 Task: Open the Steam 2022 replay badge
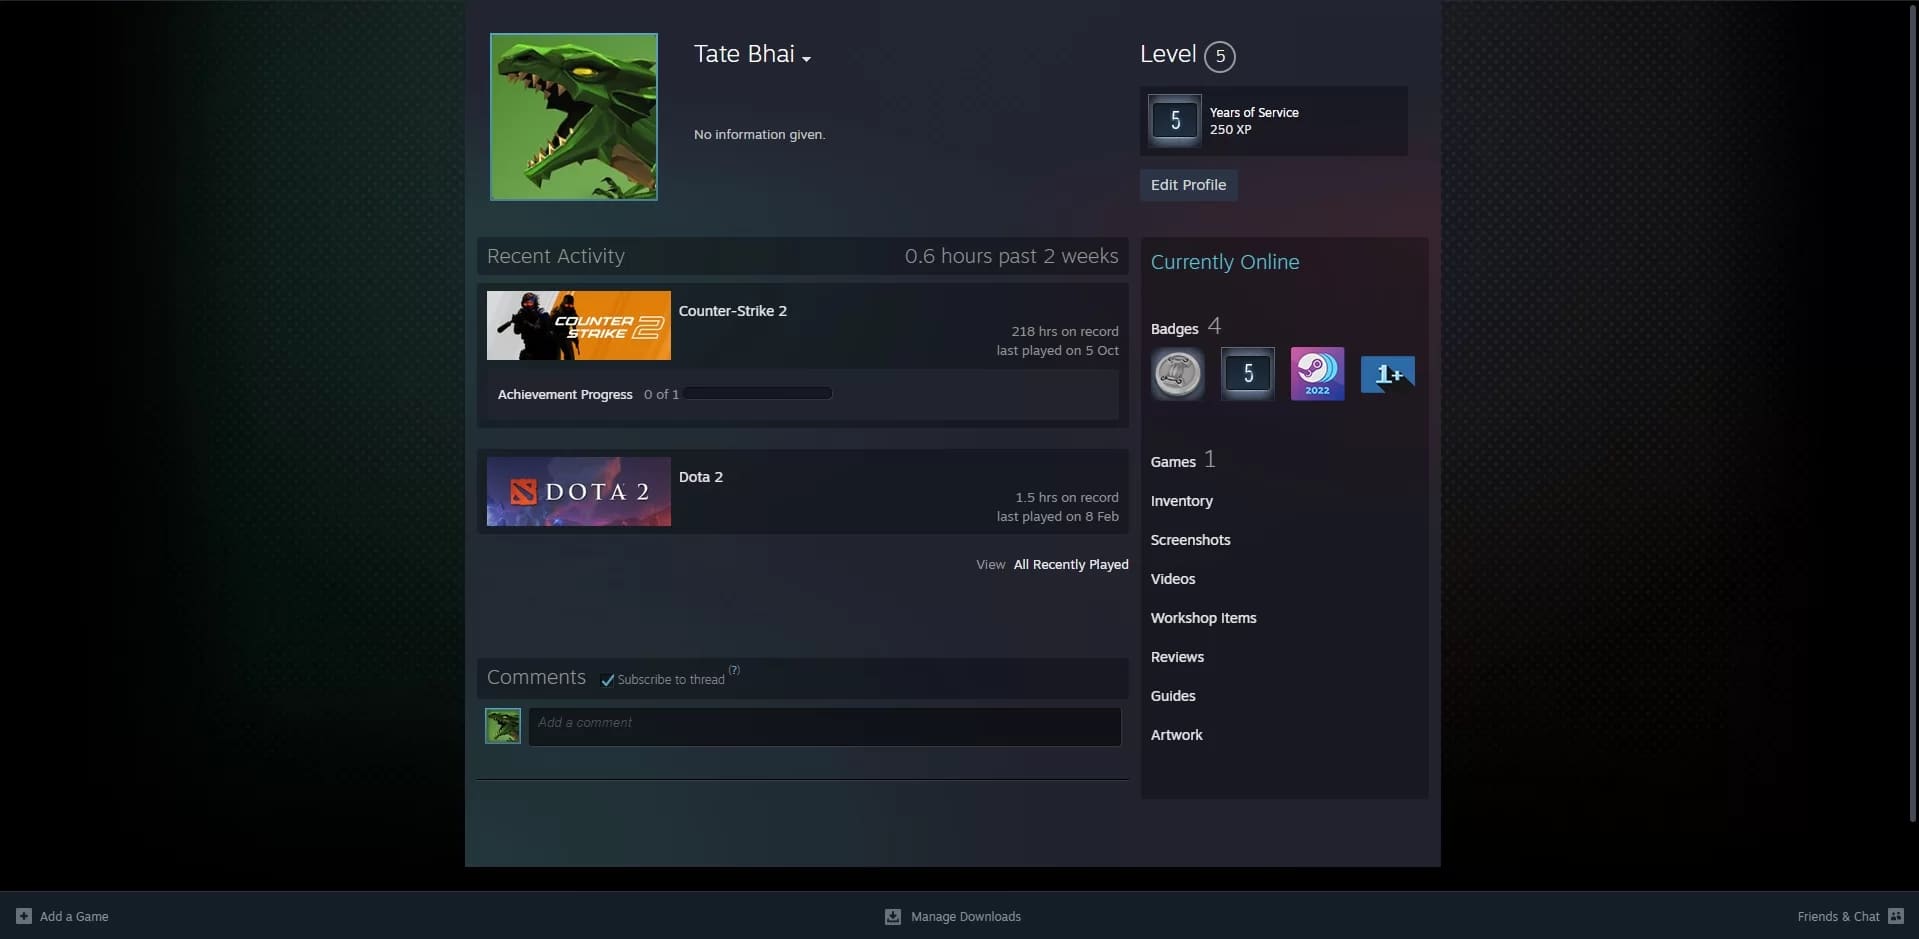click(1317, 374)
